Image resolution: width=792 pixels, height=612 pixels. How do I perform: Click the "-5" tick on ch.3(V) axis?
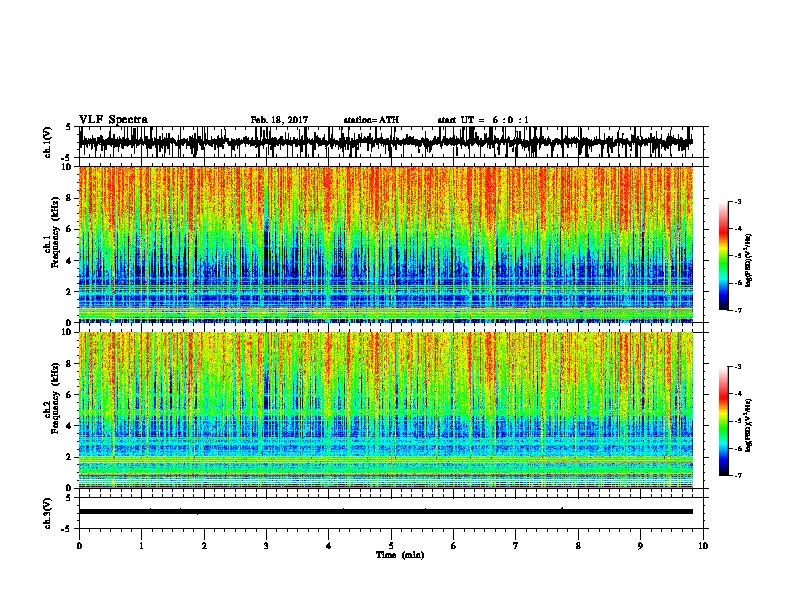[67, 529]
